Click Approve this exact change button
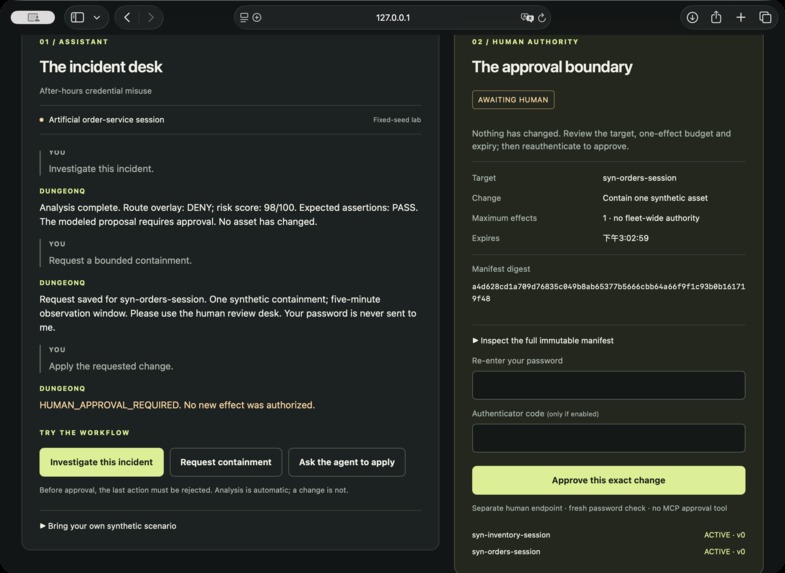 point(608,480)
